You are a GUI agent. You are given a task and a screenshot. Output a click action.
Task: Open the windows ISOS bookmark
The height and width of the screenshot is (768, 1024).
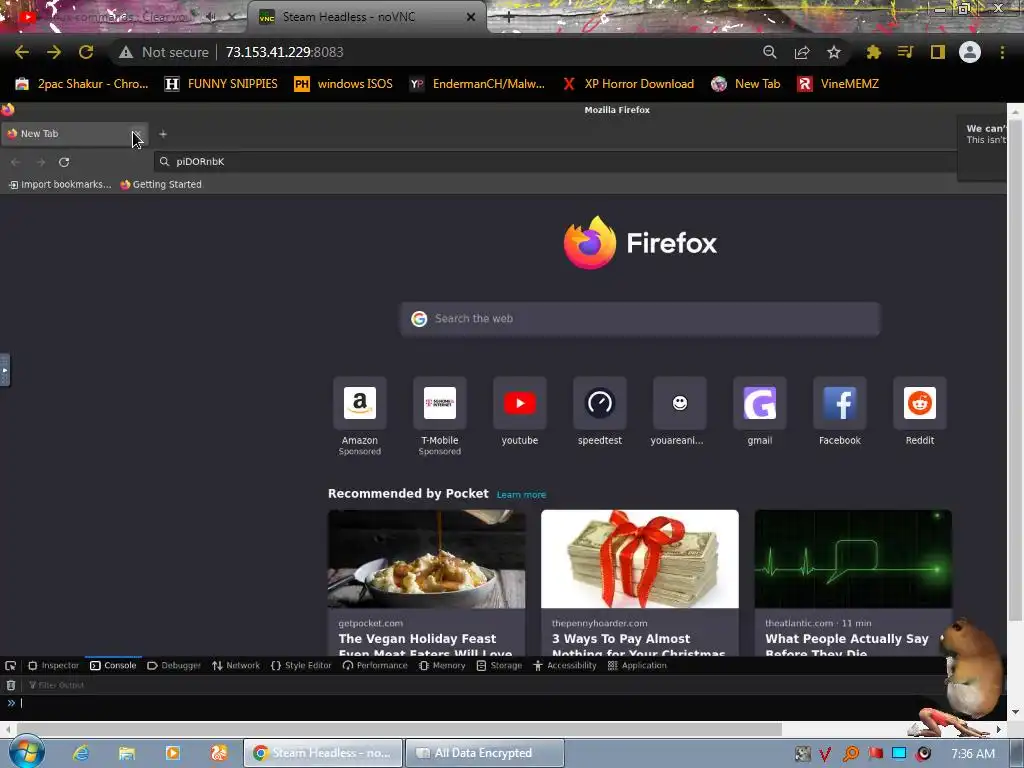coord(344,84)
